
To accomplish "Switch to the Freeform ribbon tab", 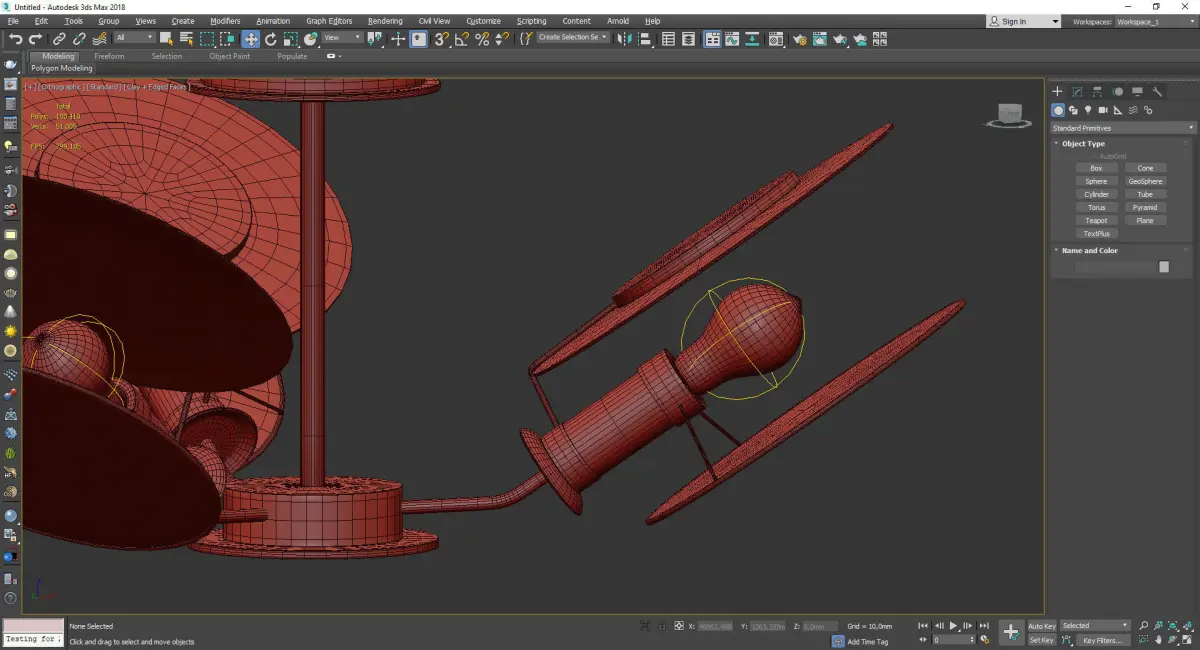I will point(109,56).
